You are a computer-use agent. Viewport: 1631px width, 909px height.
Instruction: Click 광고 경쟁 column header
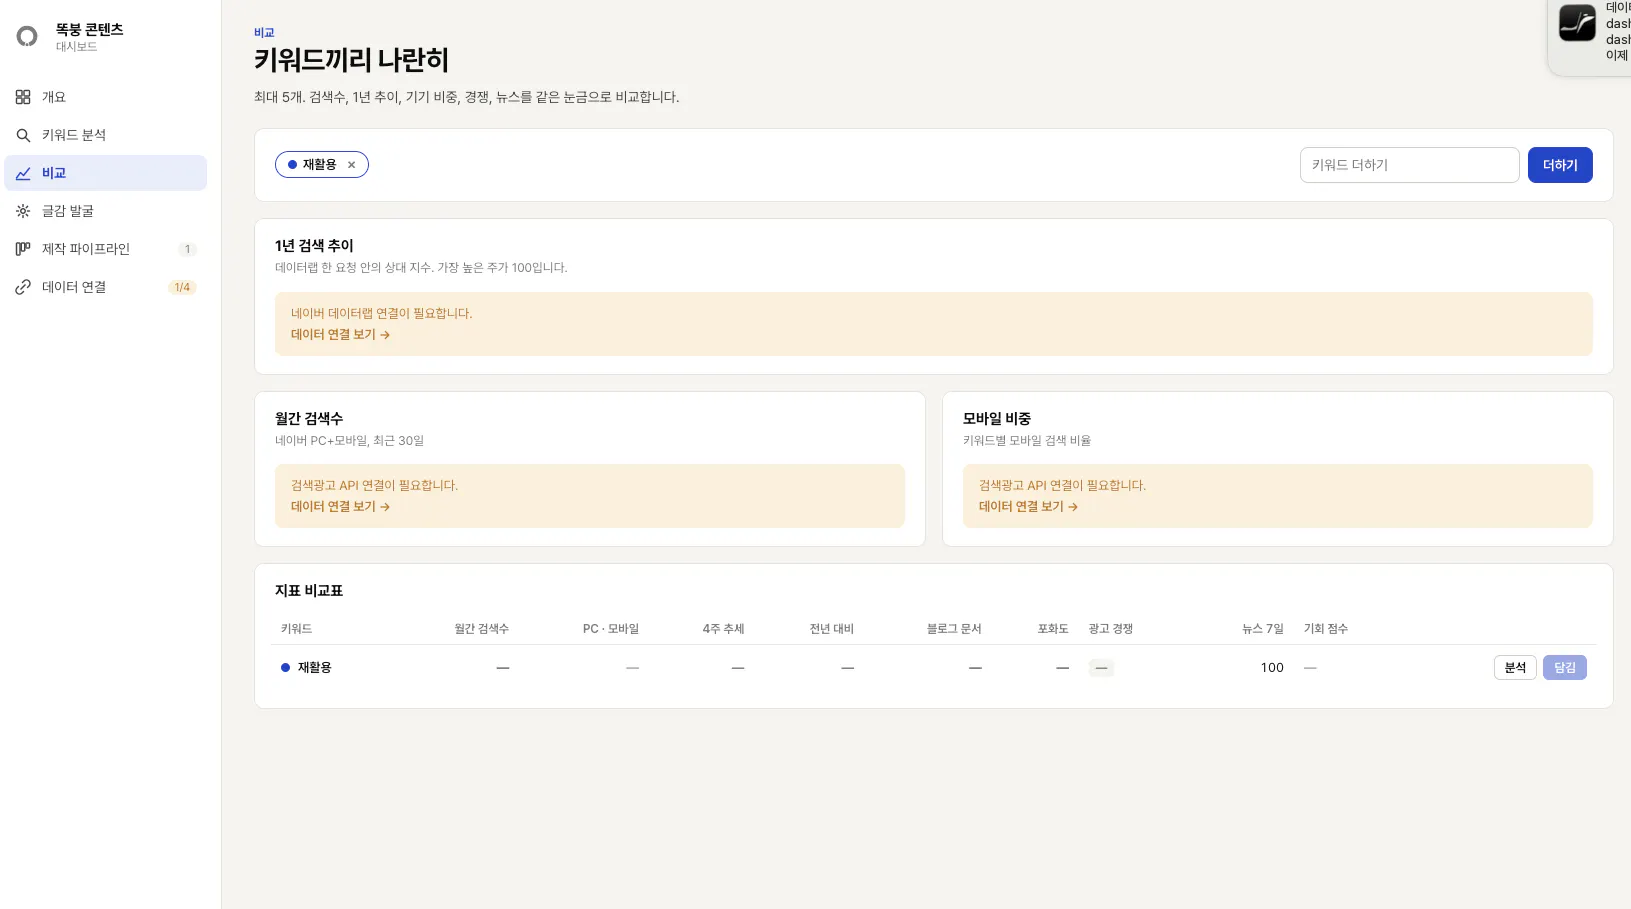click(1111, 629)
